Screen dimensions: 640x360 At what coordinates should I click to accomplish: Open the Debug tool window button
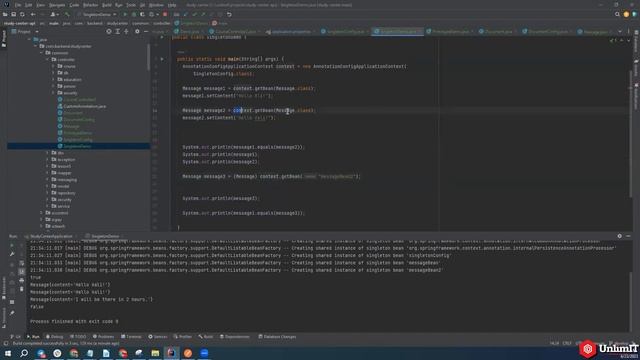(54, 337)
